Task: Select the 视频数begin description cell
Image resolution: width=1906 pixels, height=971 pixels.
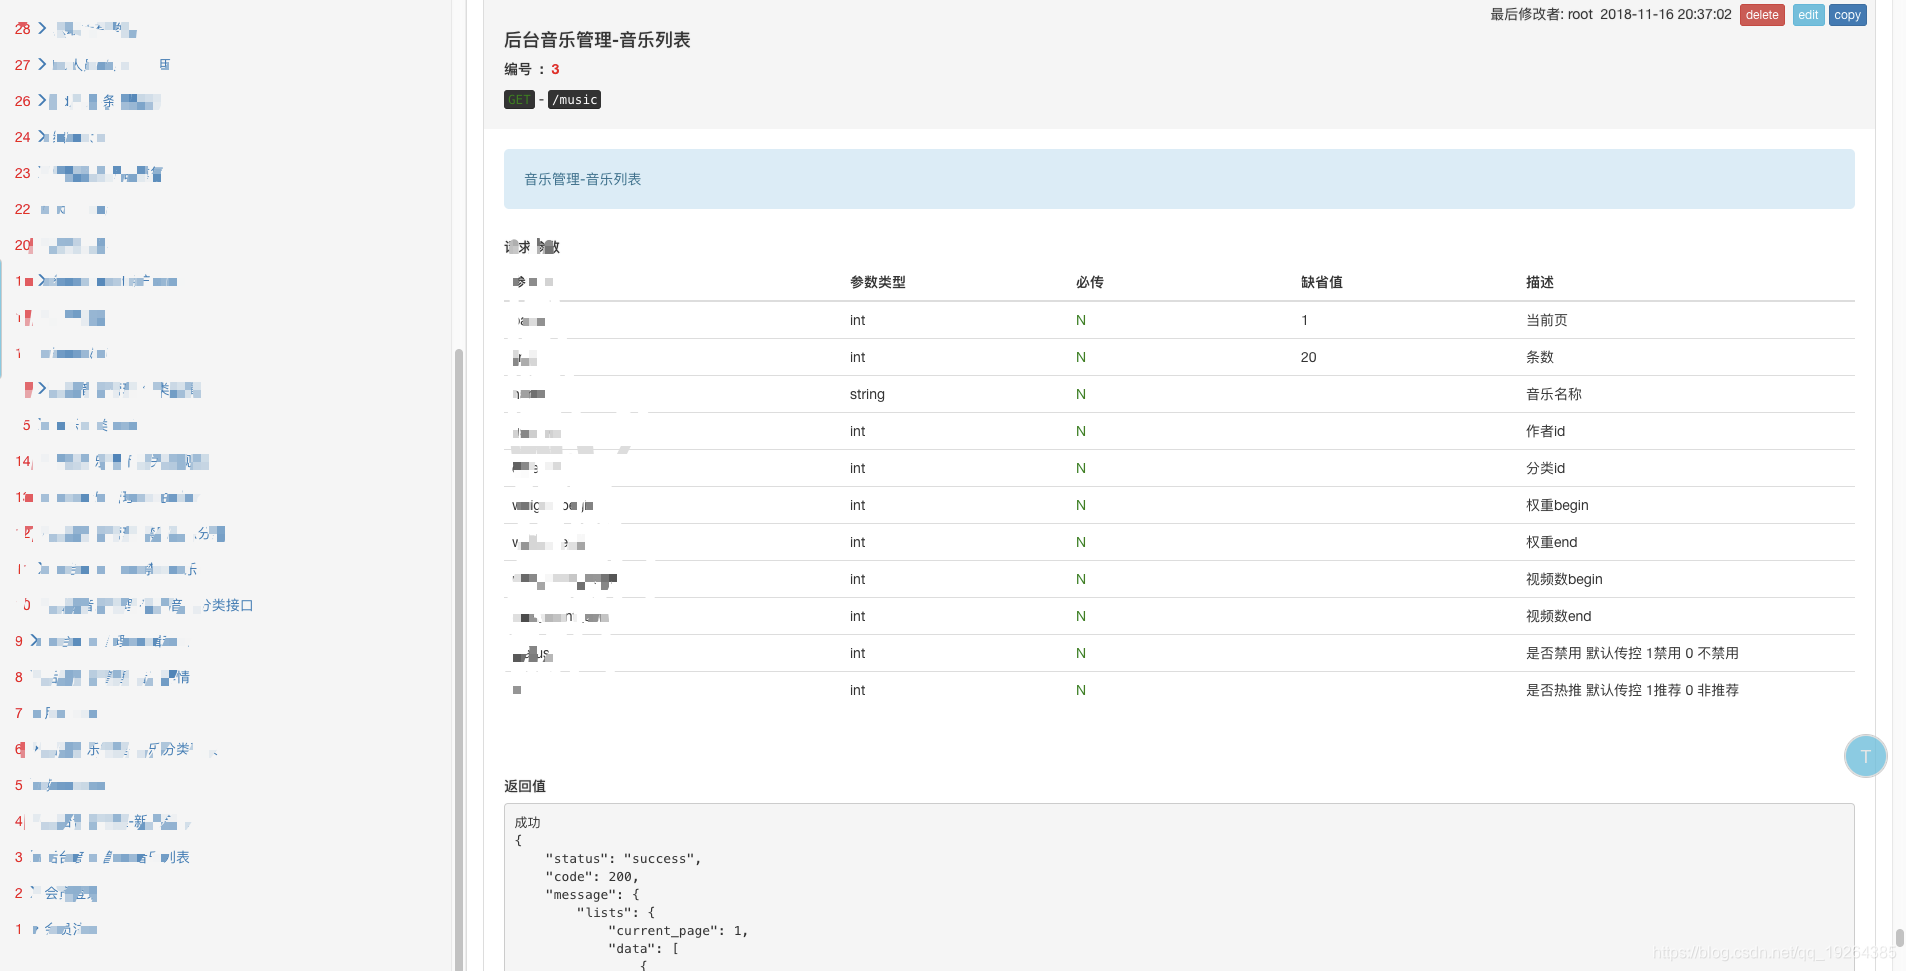Action: coord(1564,579)
